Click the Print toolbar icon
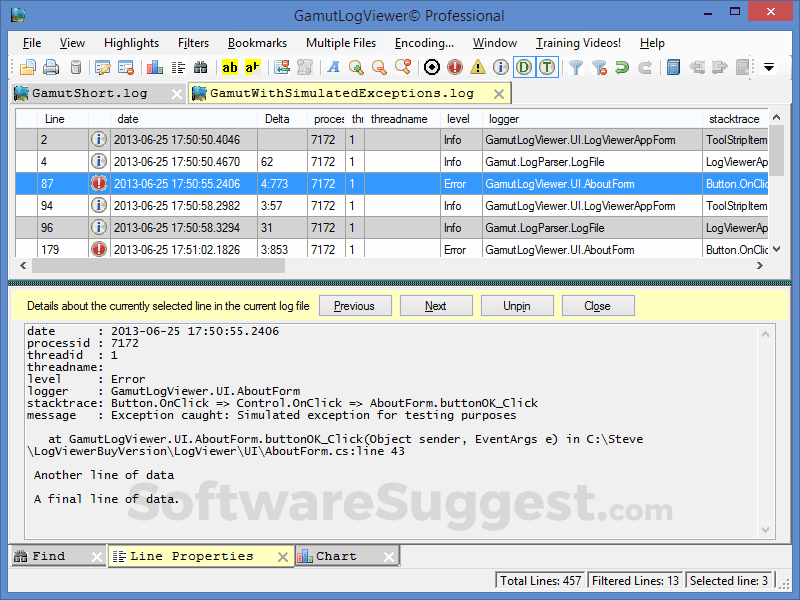 [50, 67]
